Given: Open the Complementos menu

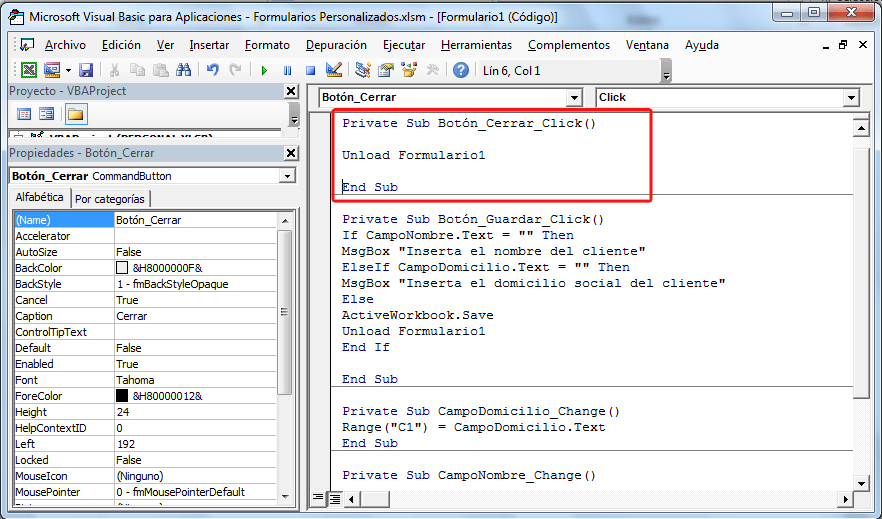Looking at the screenshot, I should click(x=569, y=45).
